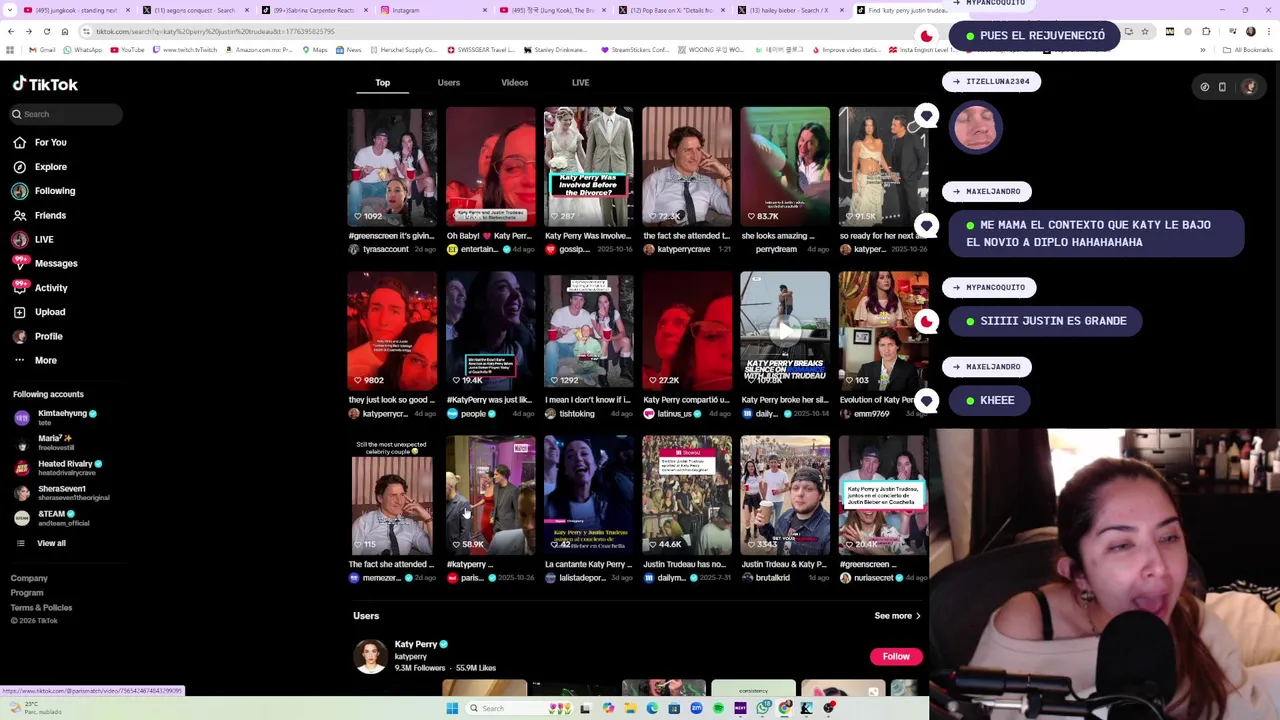Open Katy Perry's profile avatar

point(370,656)
